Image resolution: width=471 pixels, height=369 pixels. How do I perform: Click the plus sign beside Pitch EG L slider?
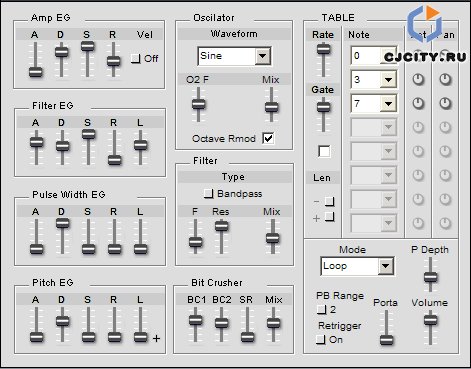[156, 339]
